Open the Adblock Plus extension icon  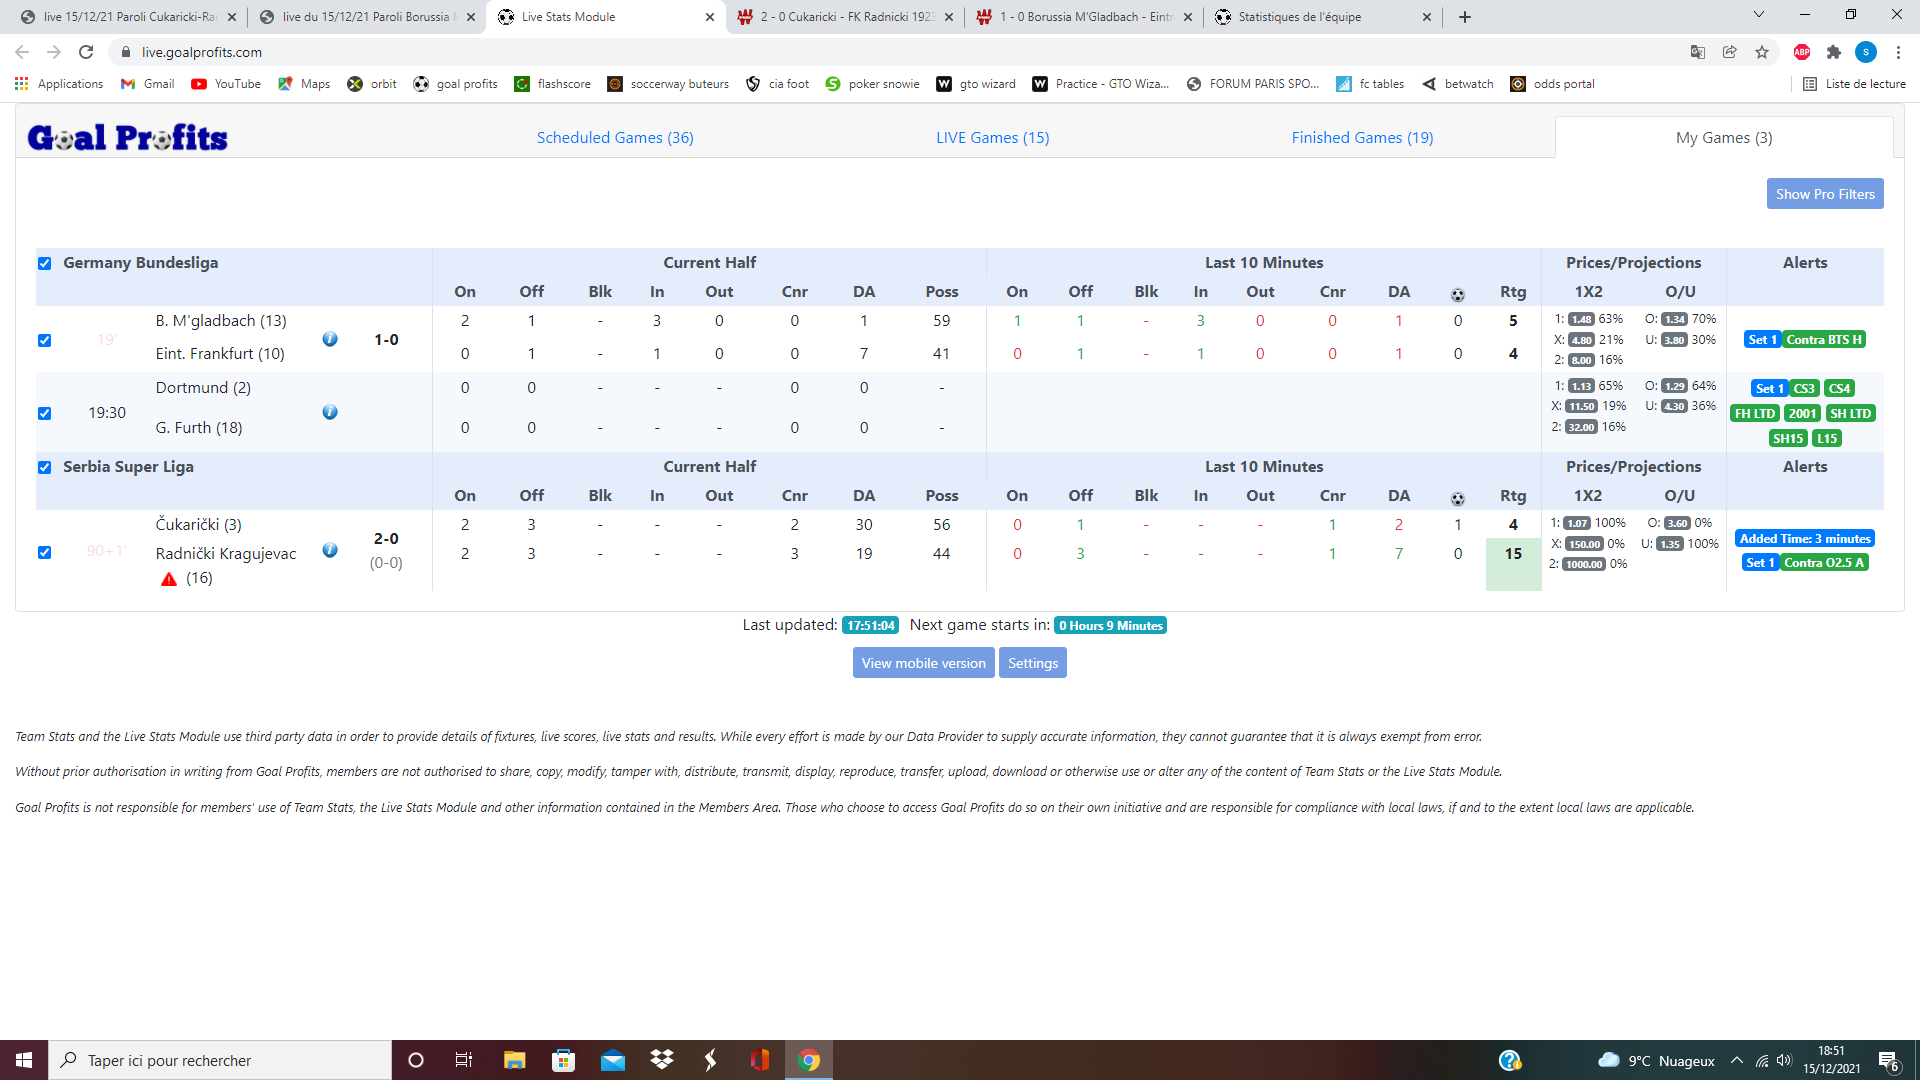point(1802,52)
